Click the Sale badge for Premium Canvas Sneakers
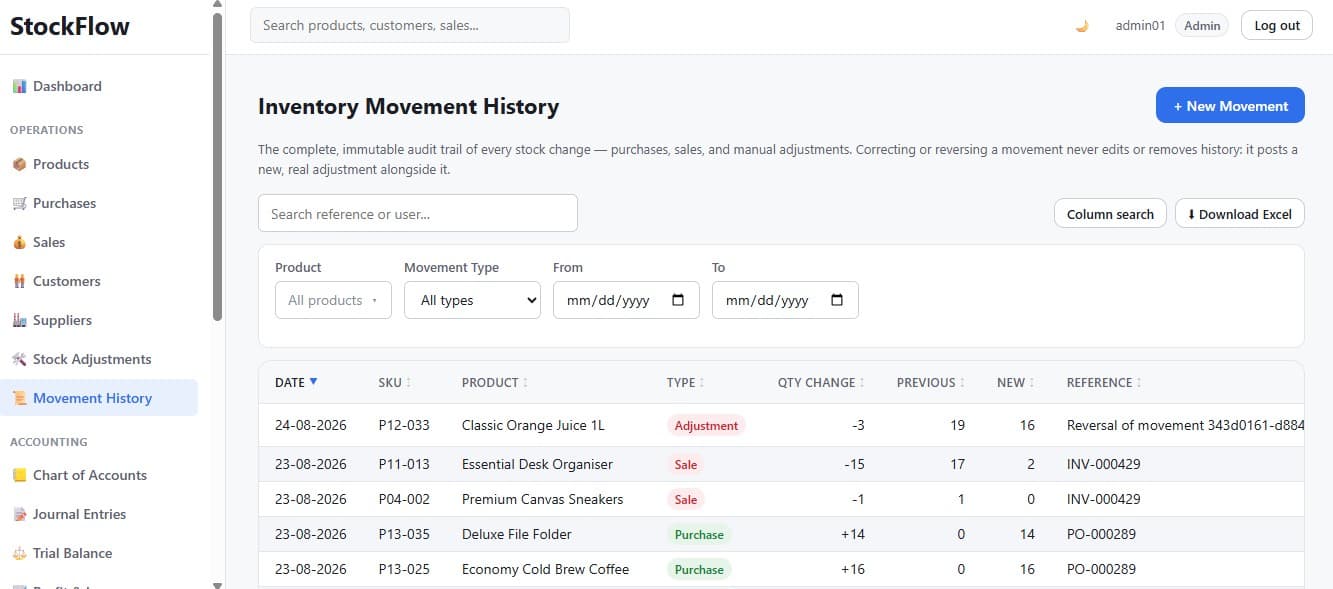Viewport: 1333px width, 589px height. pos(686,500)
